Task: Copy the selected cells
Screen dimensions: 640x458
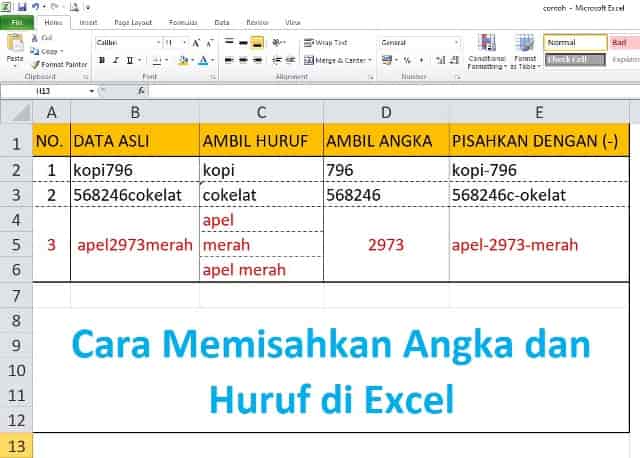Action: point(44,51)
